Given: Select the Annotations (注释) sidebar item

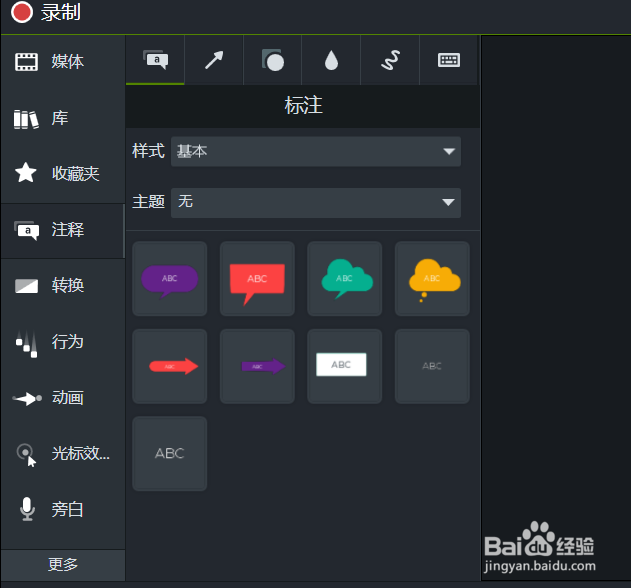Looking at the screenshot, I should point(62,230).
